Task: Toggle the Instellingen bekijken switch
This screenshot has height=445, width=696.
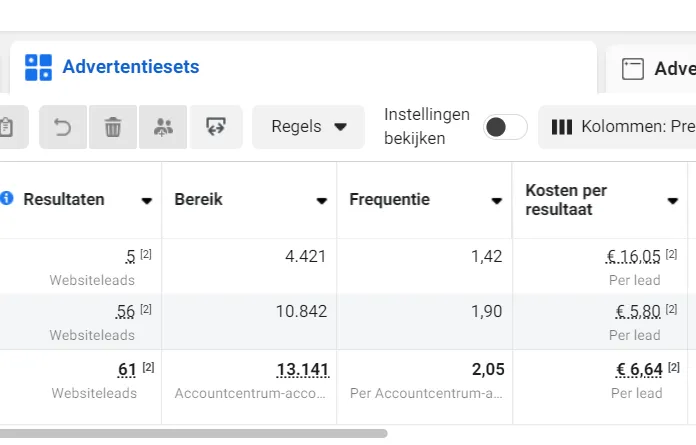Action: [505, 127]
